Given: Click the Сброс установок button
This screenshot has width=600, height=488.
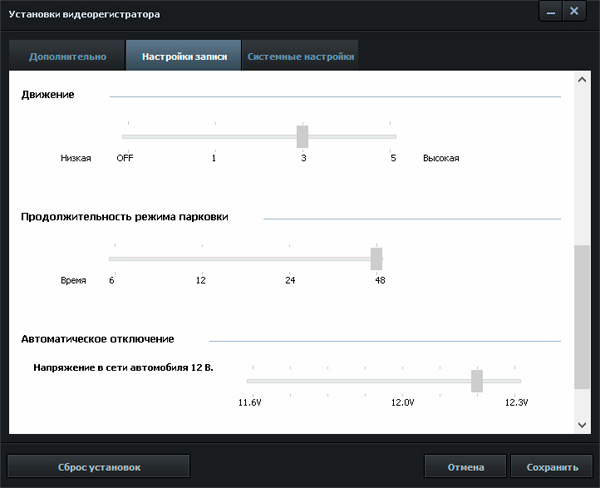Looking at the screenshot, I should point(98,467).
